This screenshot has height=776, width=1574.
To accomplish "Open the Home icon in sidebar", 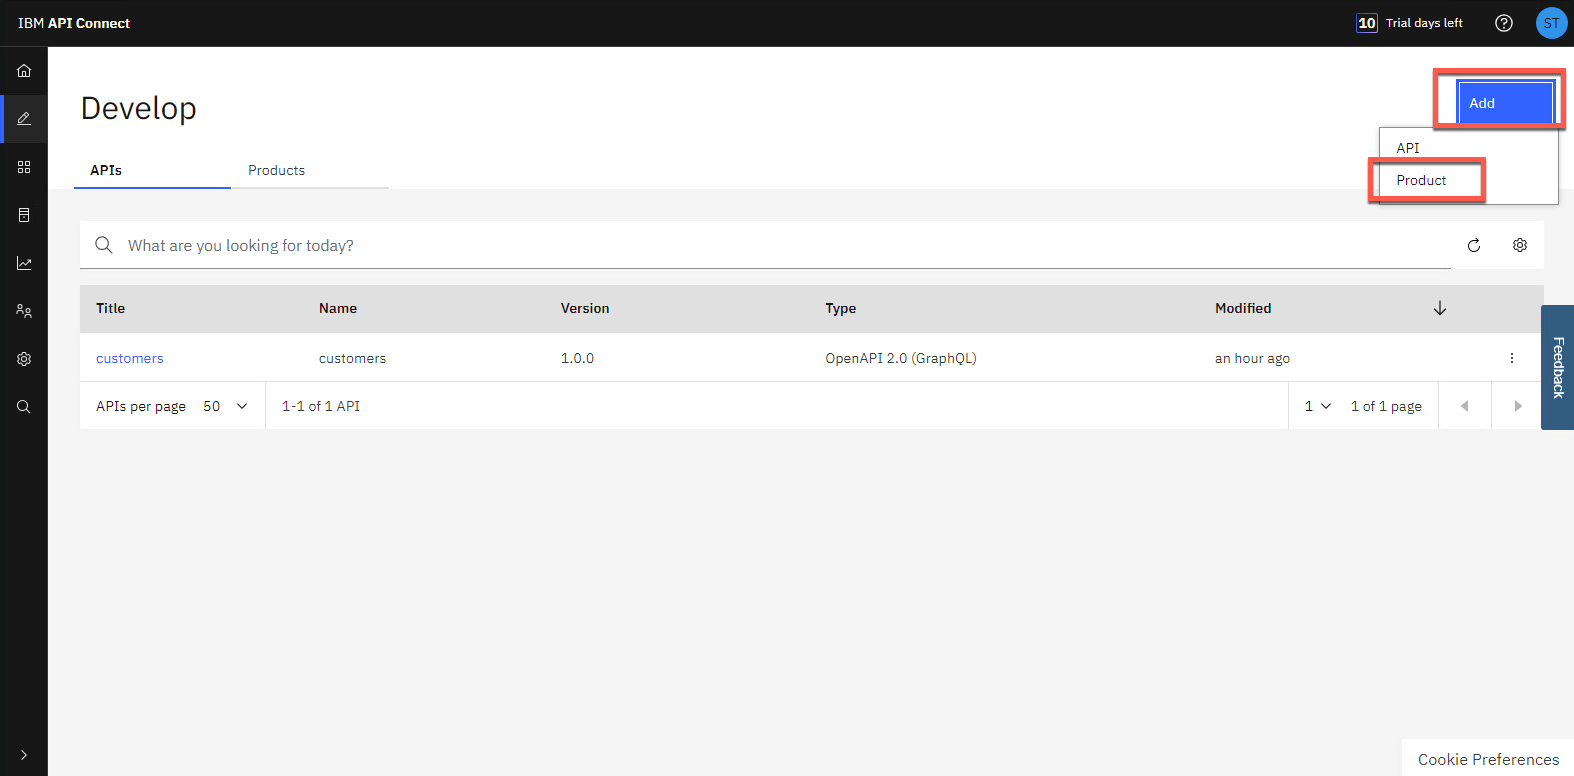I will coord(24,71).
